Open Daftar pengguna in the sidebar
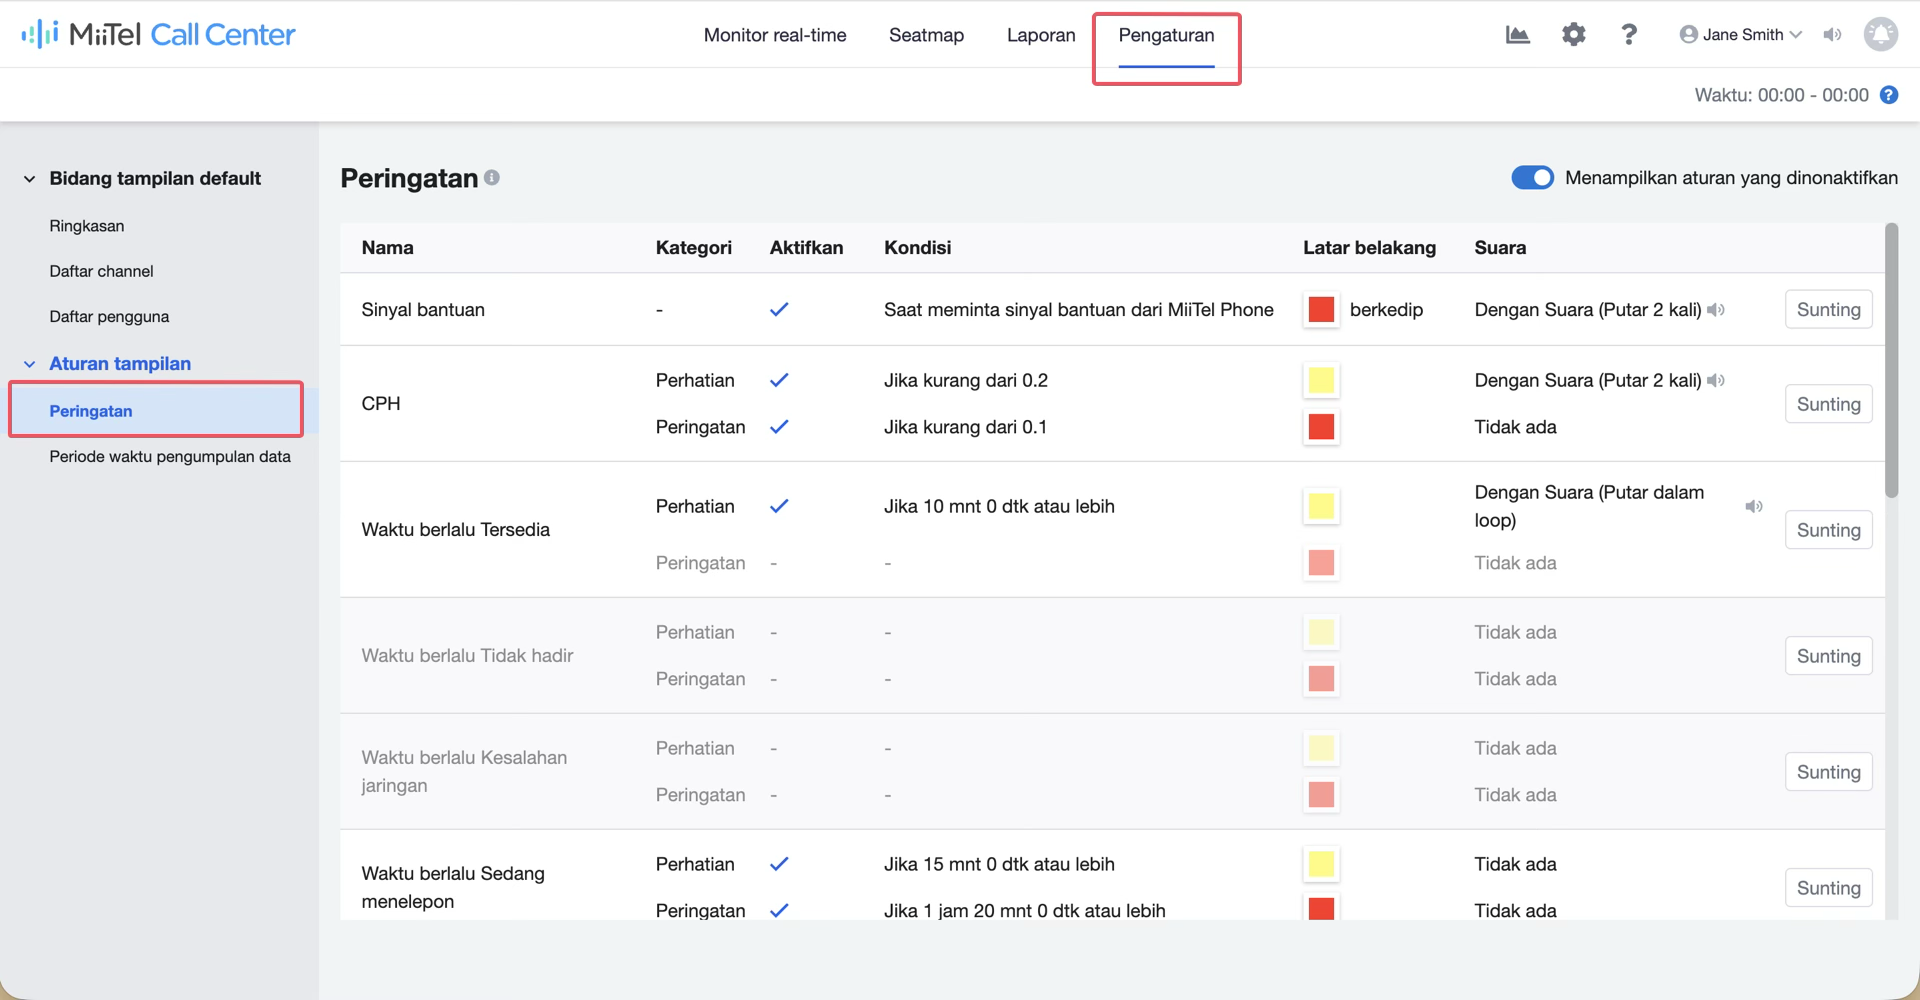 [109, 316]
